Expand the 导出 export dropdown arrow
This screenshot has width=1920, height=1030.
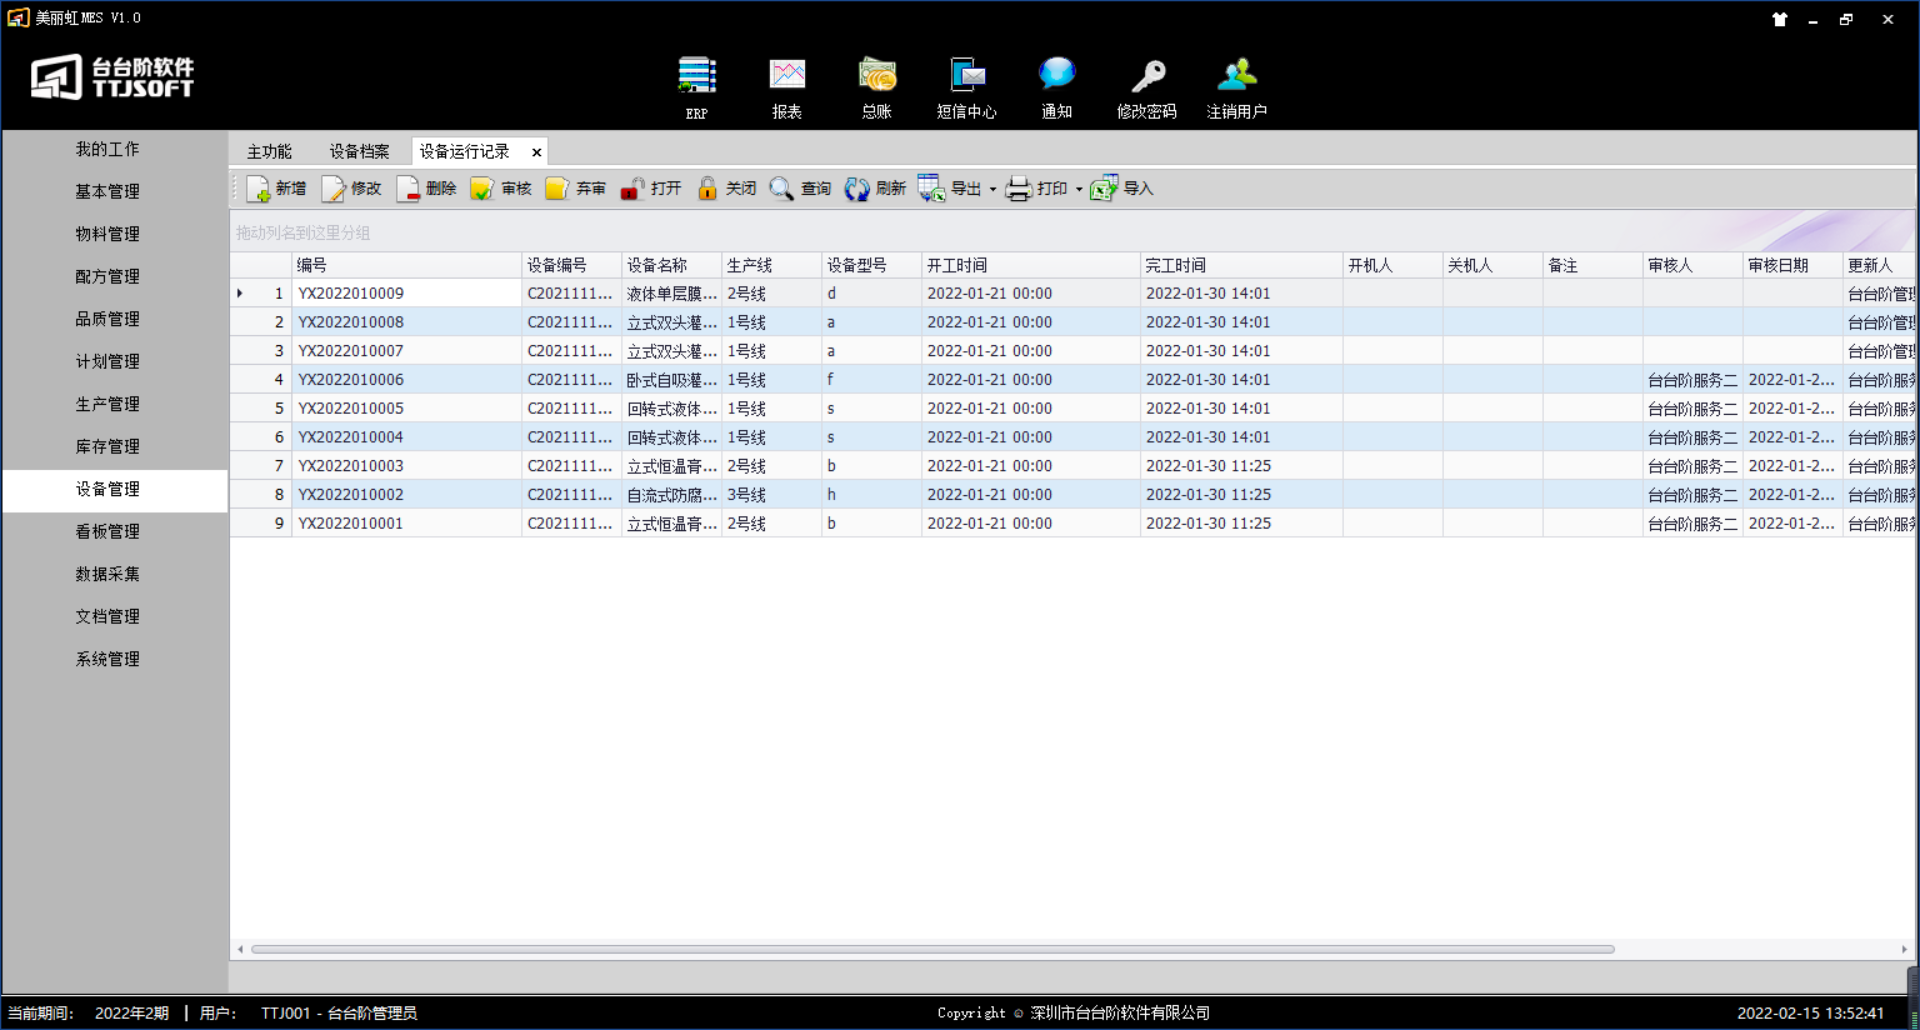(993, 189)
